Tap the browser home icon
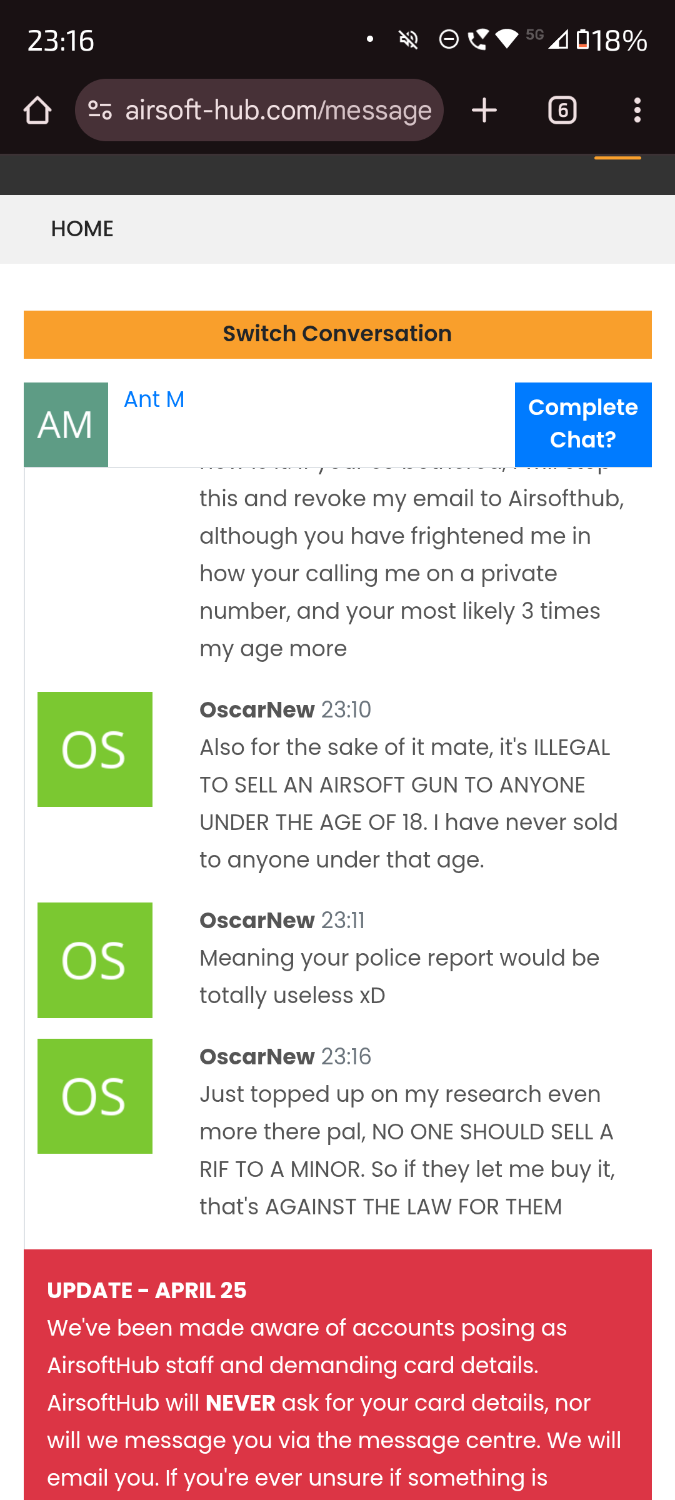 [37, 110]
